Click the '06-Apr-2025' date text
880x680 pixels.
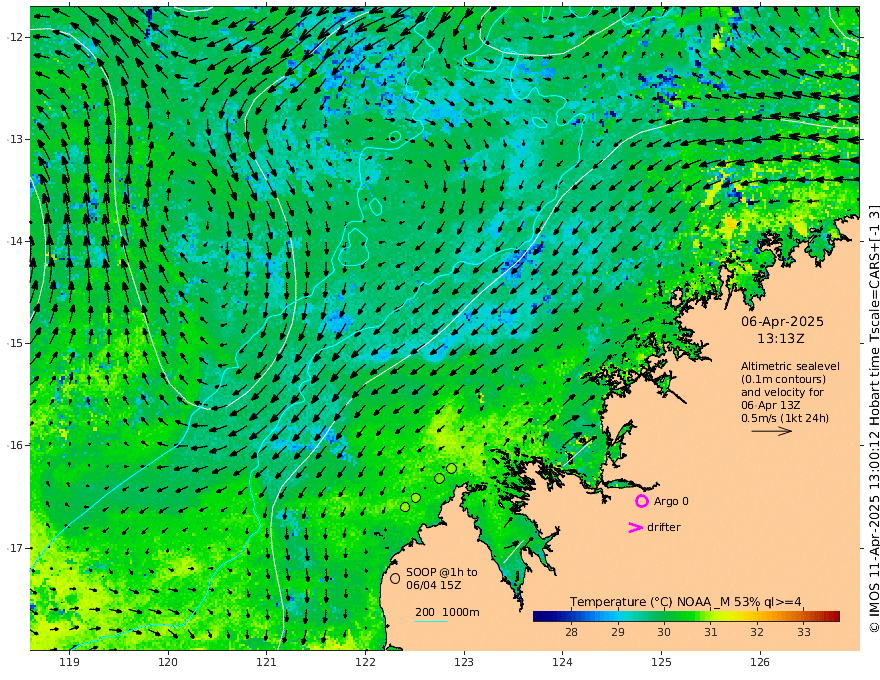(x=782, y=321)
